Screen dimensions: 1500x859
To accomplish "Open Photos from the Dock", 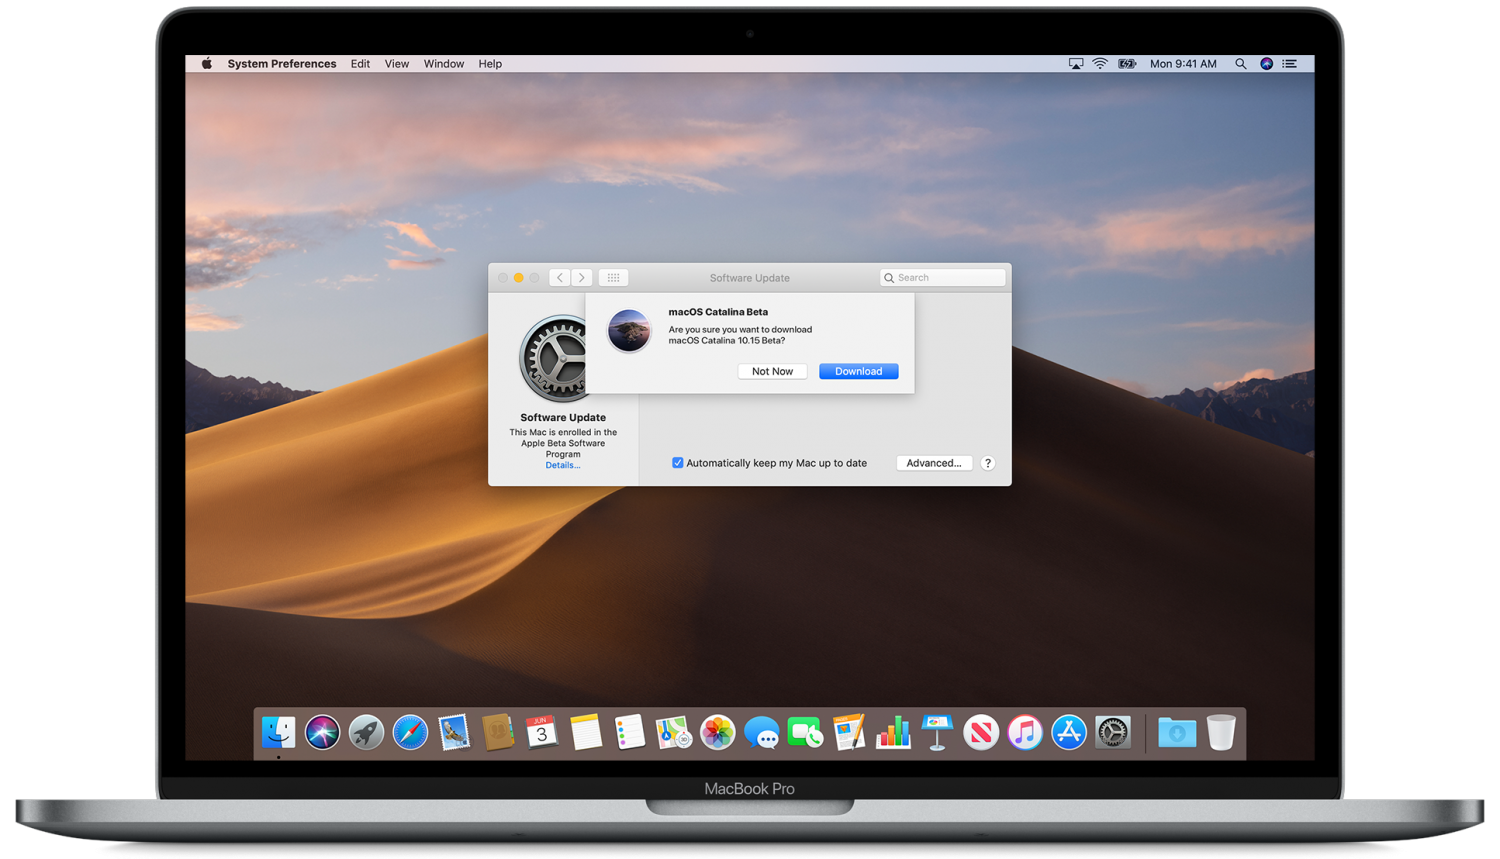I will pos(718,733).
